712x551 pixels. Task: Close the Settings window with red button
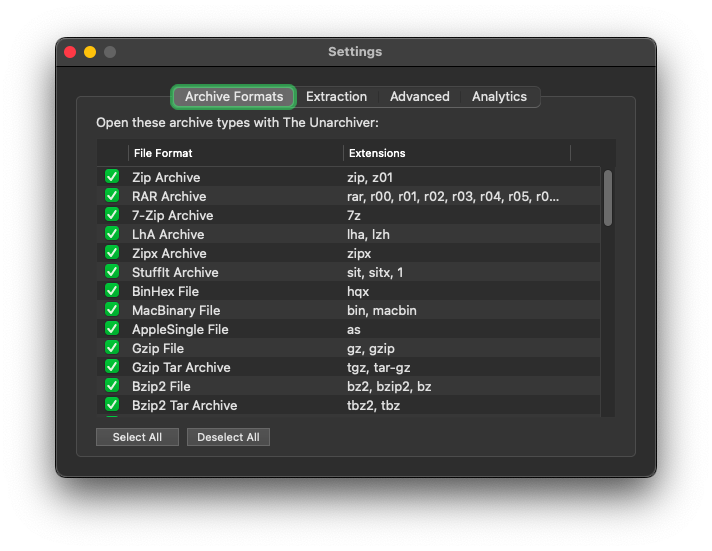pos(70,52)
